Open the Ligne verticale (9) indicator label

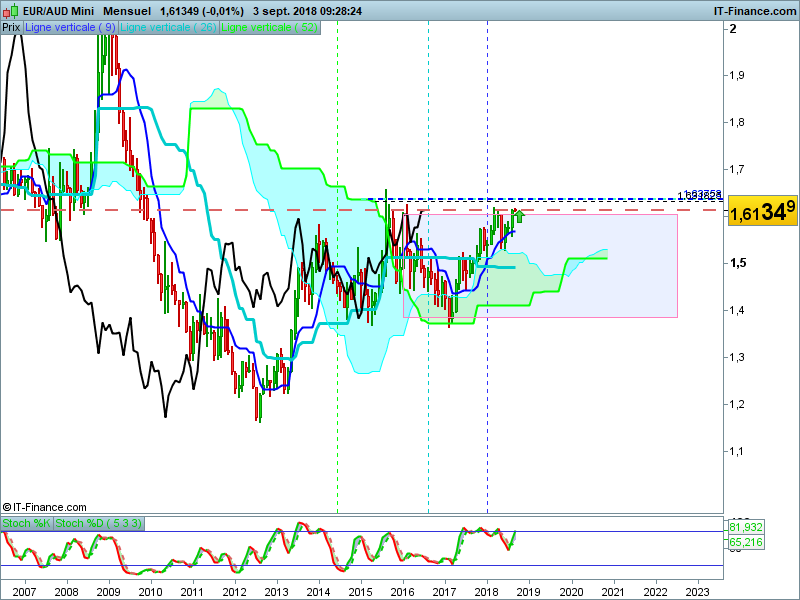pyautogui.click(x=70, y=28)
